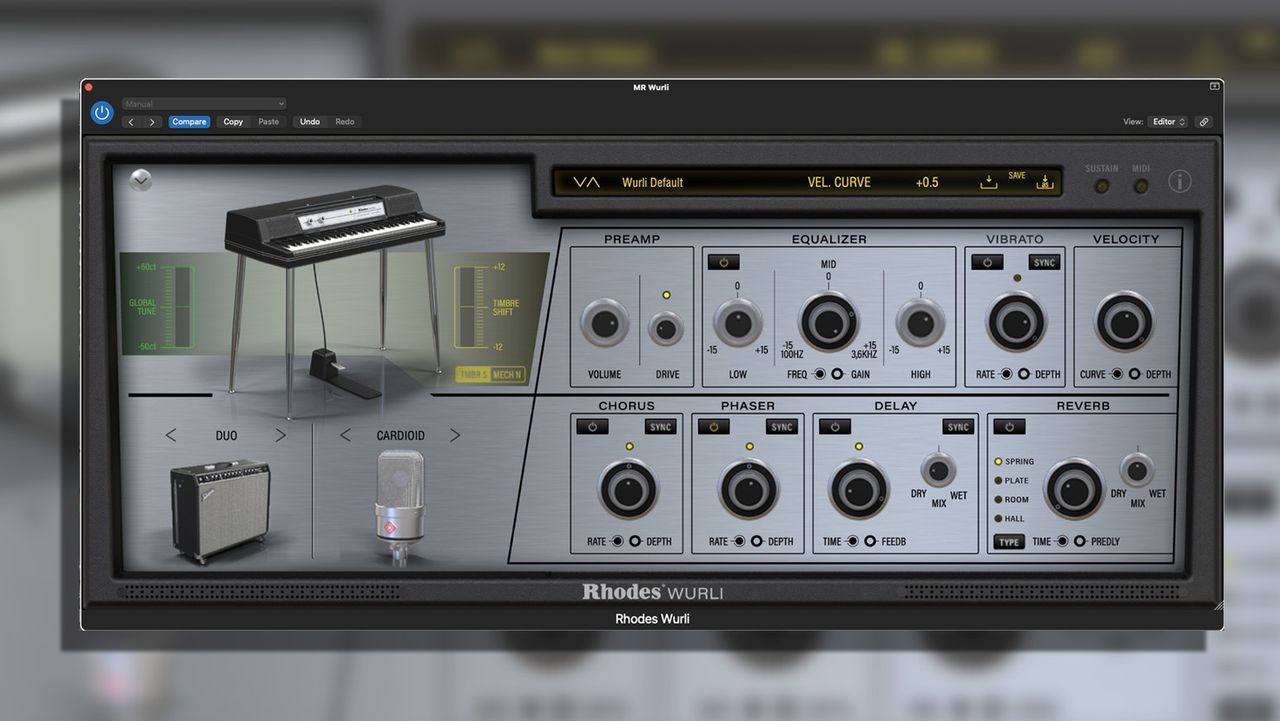Enable Vibrato tempo SYNC
The width and height of the screenshot is (1280, 721).
[x=1045, y=262]
